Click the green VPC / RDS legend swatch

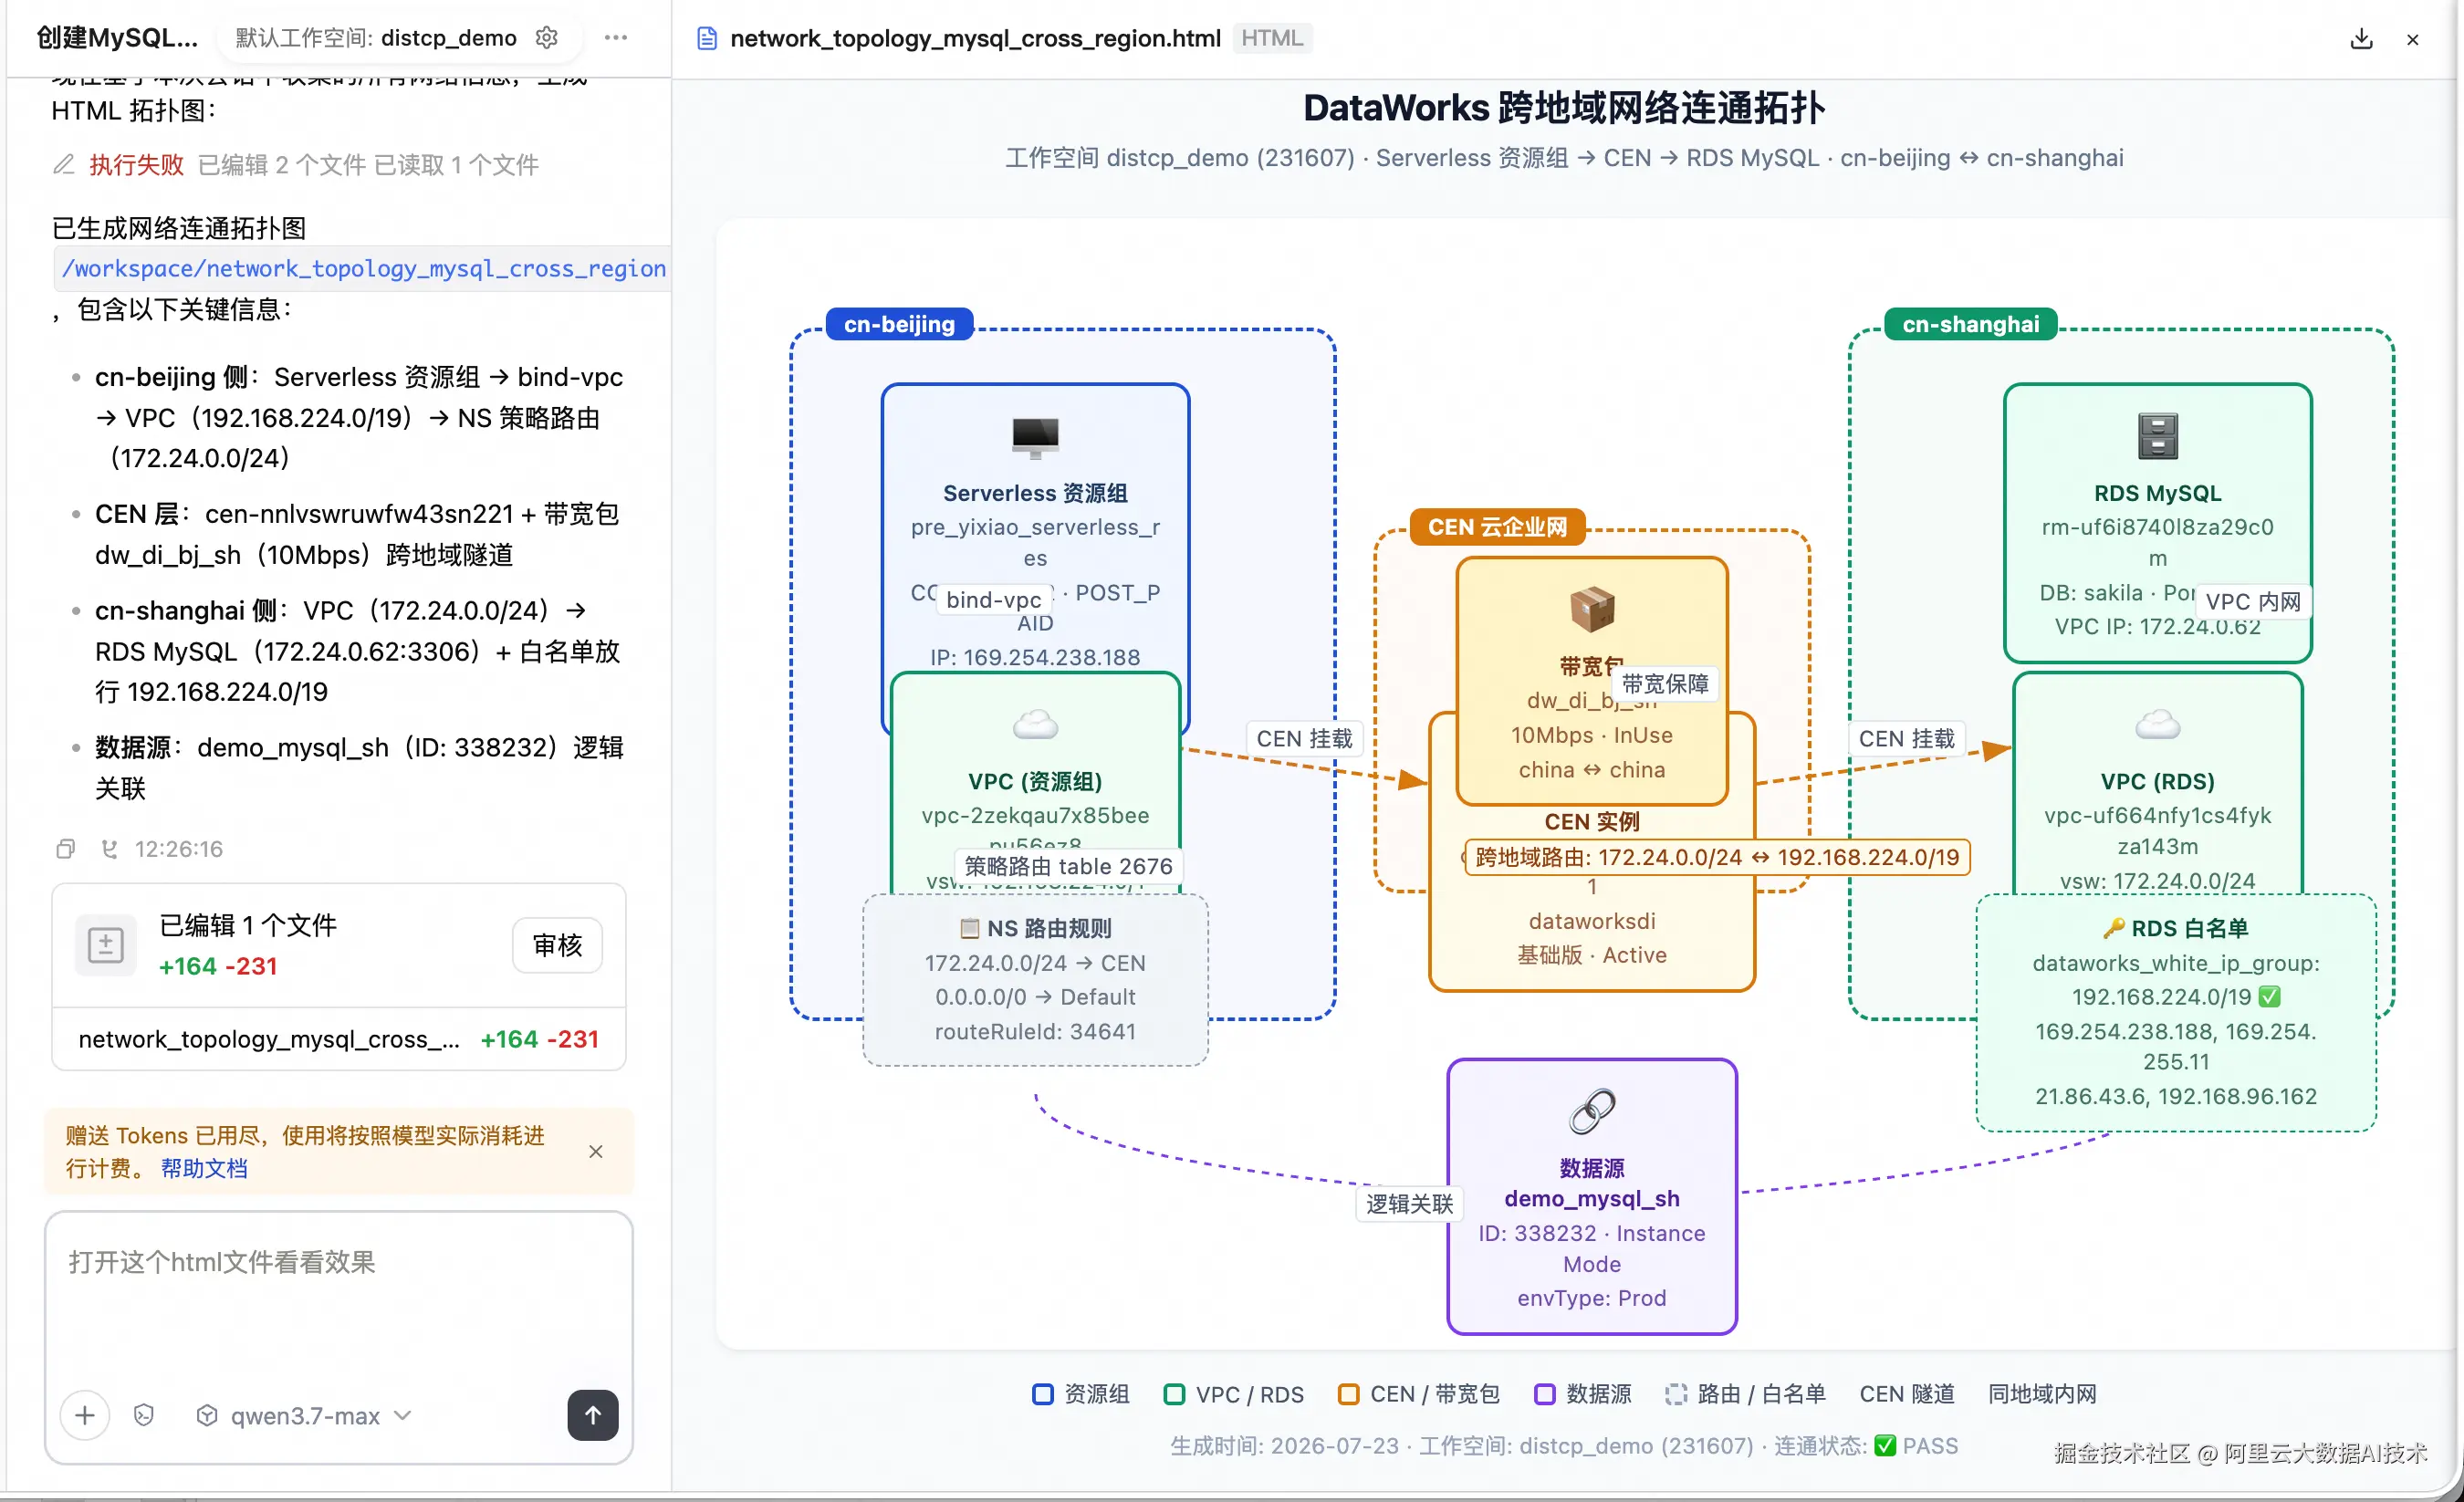tap(1174, 1394)
